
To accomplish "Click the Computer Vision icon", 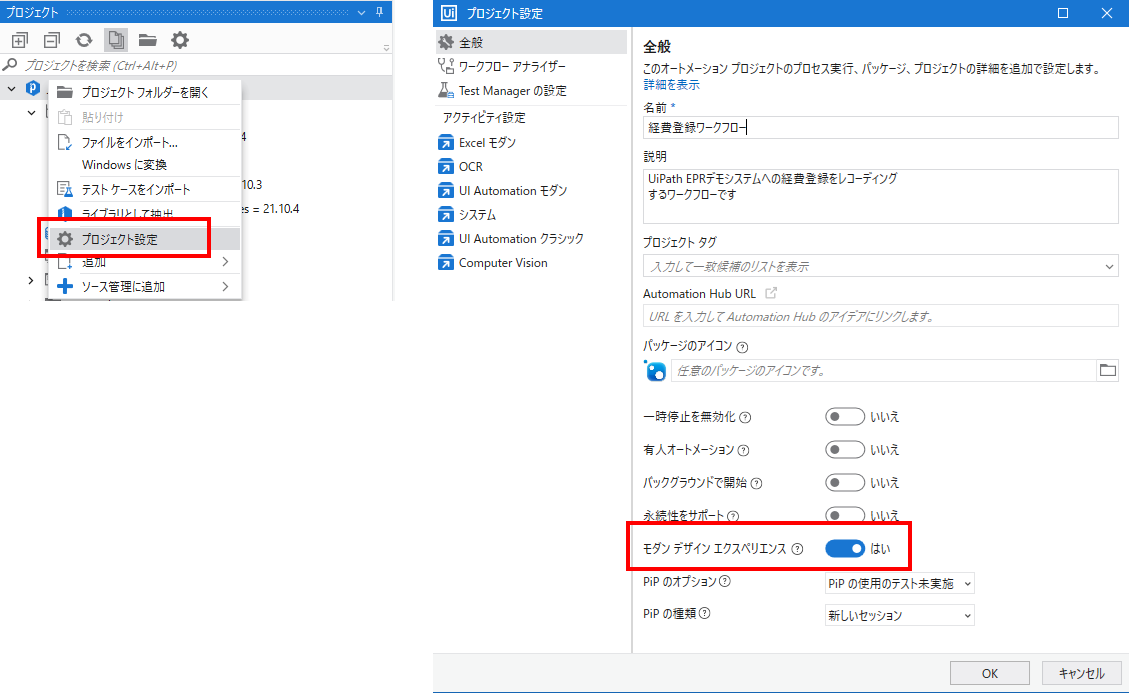I will pyautogui.click(x=446, y=263).
